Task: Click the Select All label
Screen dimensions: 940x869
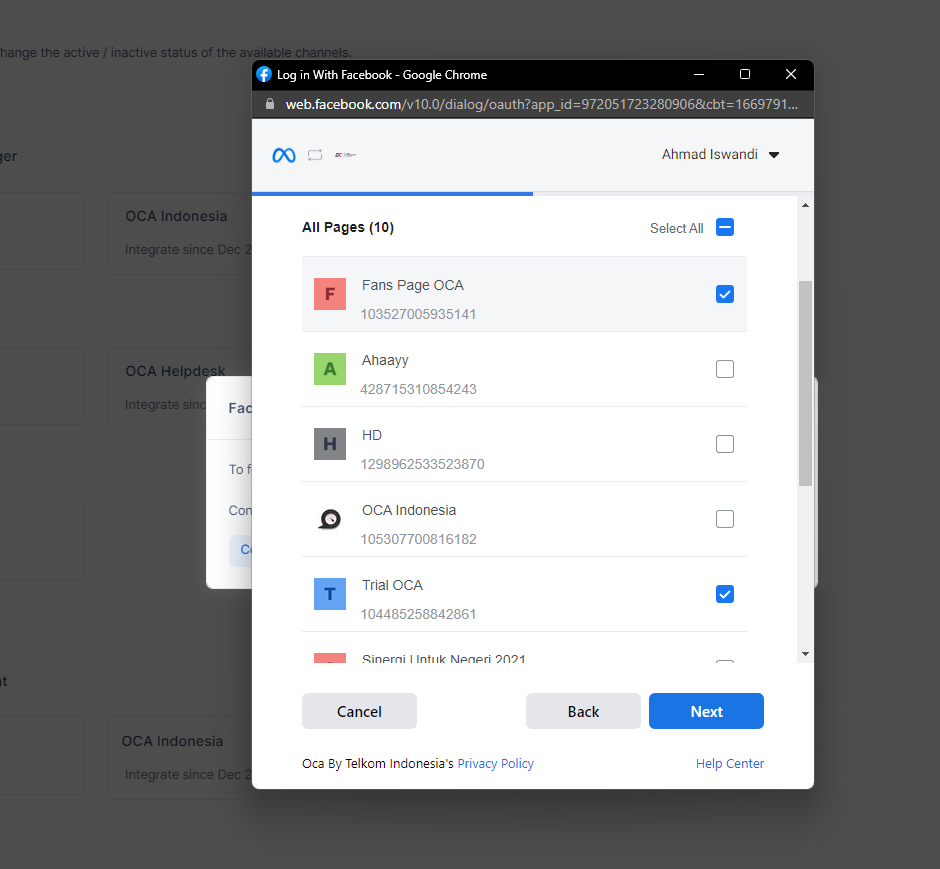Action: [x=676, y=228]
